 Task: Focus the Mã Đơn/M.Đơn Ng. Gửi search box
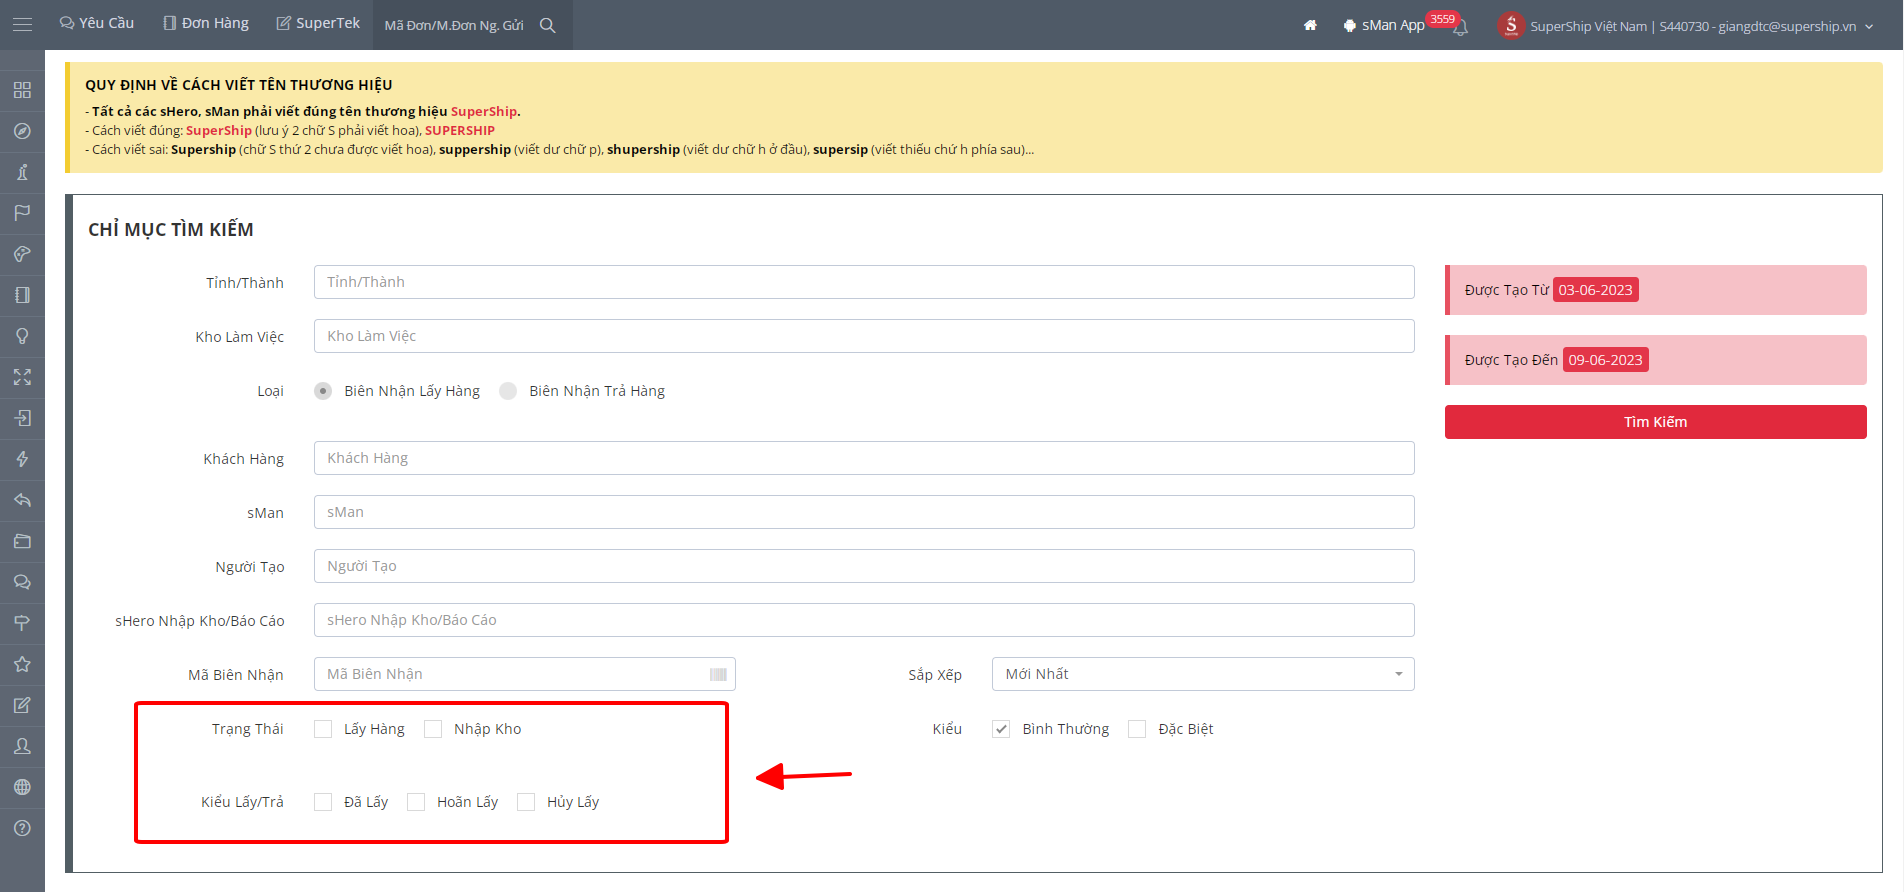tap(455, 25)
